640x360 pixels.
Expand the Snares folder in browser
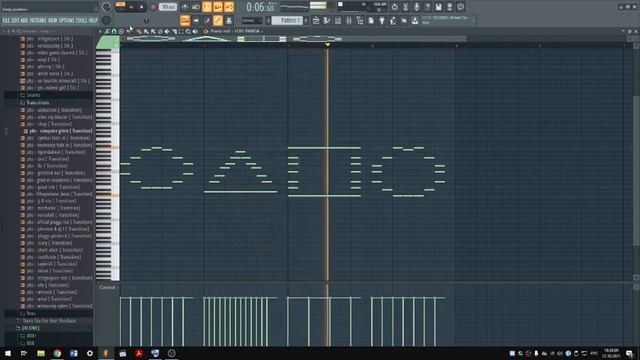[x=33, y=96]
